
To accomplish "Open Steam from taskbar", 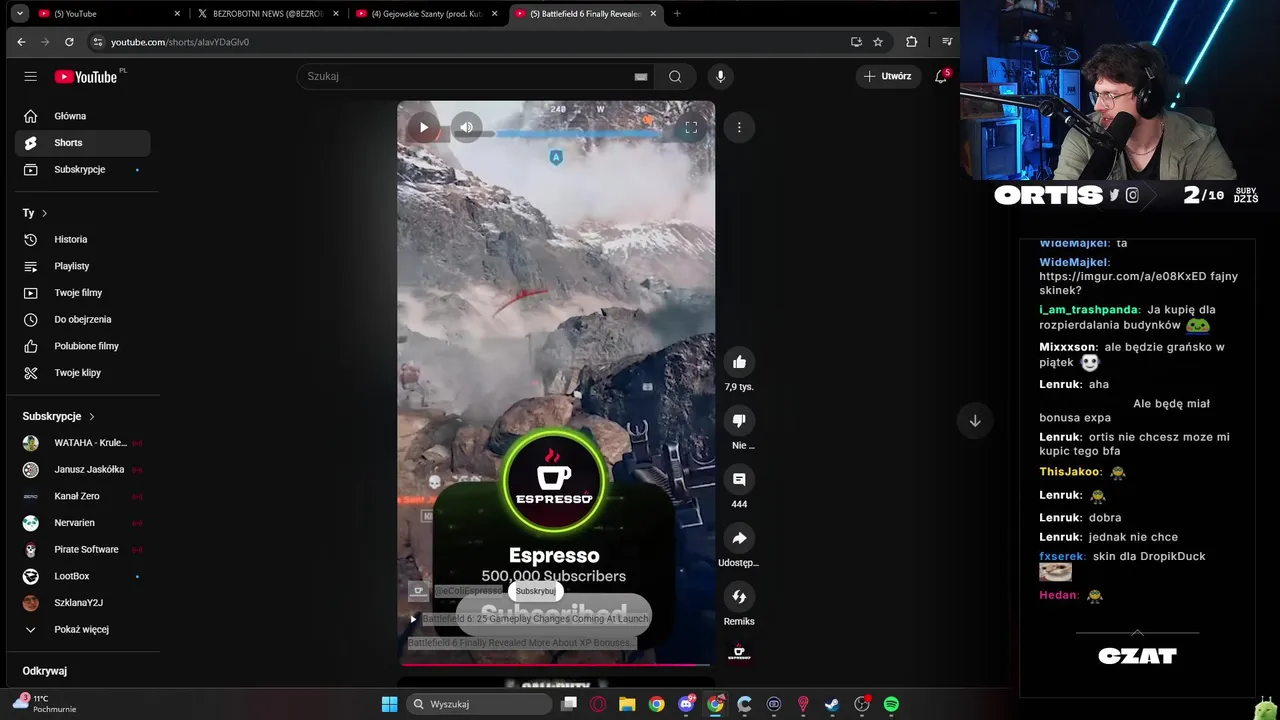I will tap(832, 704).
